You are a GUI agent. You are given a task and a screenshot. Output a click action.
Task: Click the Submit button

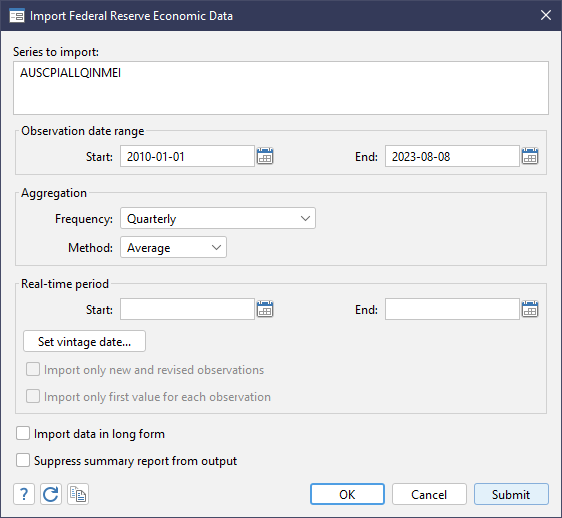(511, 494)
